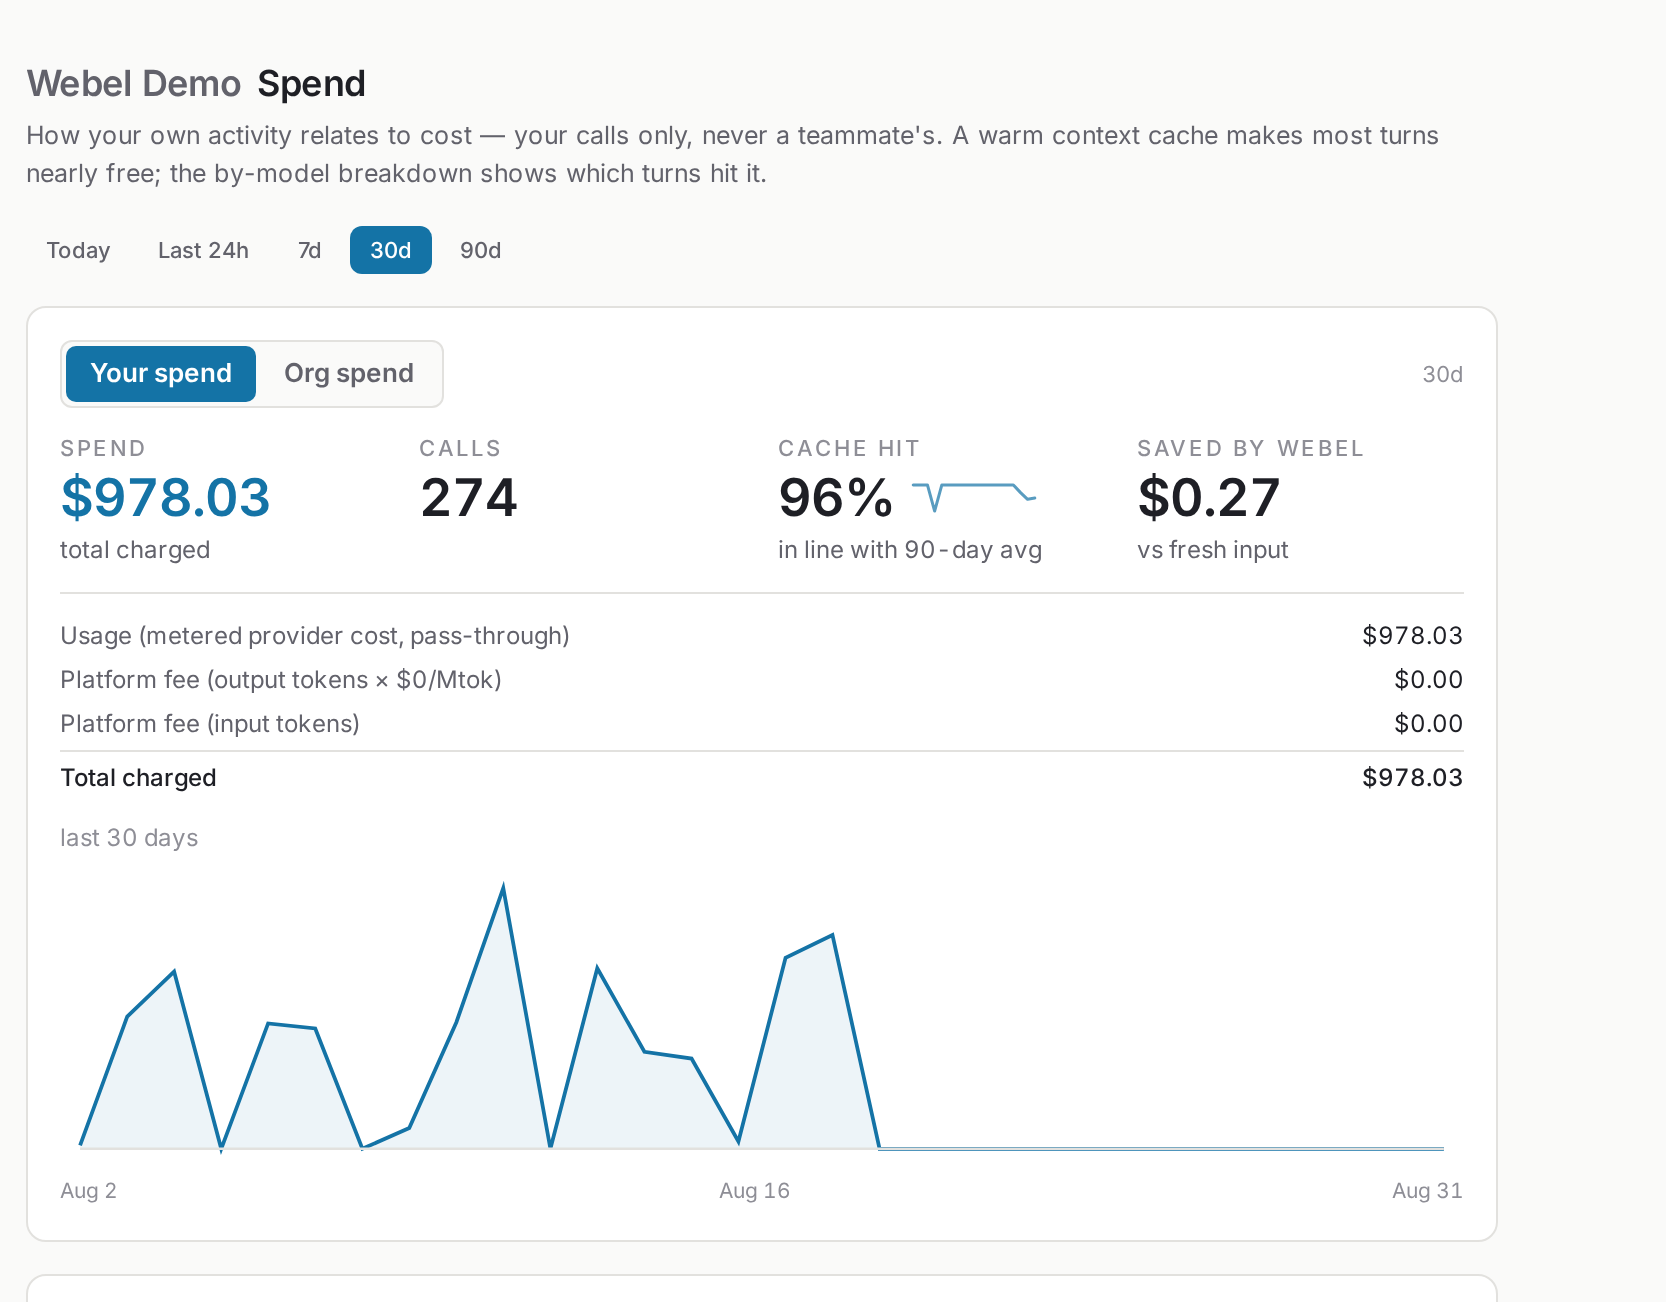Click the cache hit sparkline chart
This screenshot has height=1302, width=1666.
pos(974,497)
